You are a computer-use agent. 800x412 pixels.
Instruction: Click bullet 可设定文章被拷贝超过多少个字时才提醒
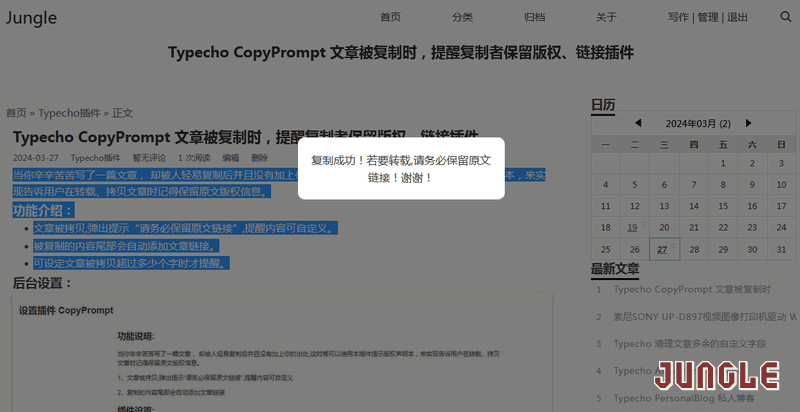click(x=132, y=263)
